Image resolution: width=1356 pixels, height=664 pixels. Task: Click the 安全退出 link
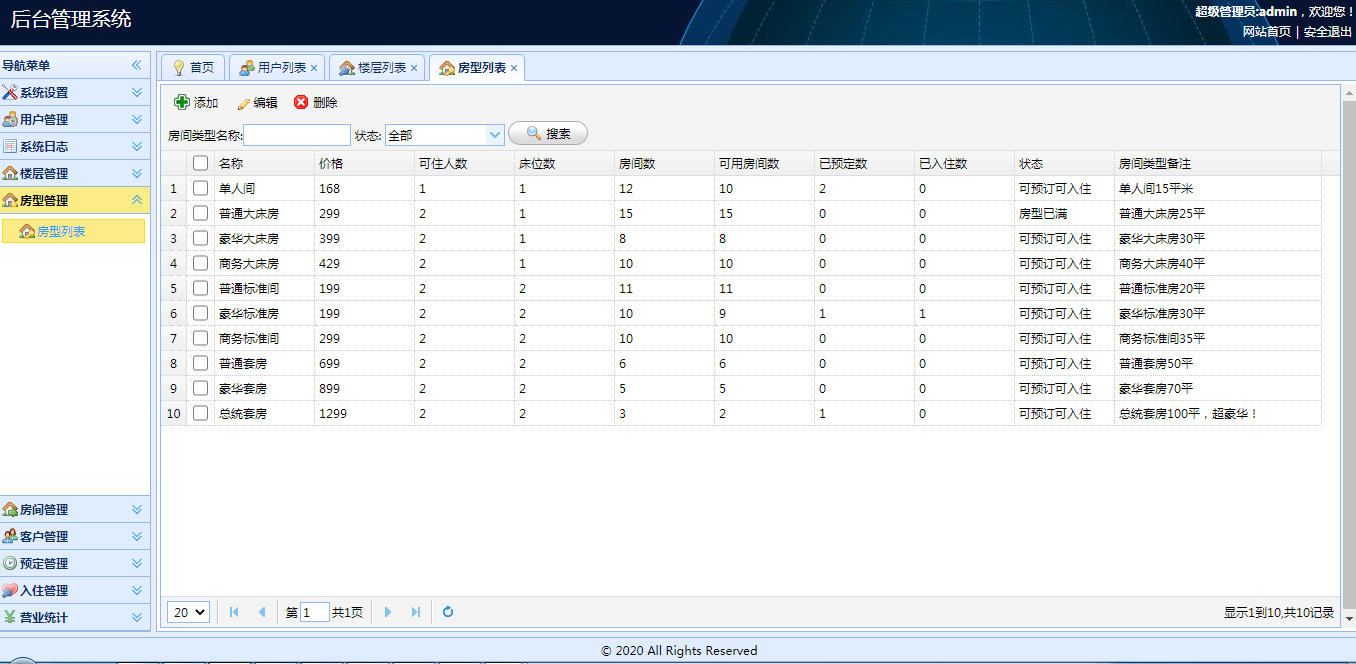(1328, 31)
